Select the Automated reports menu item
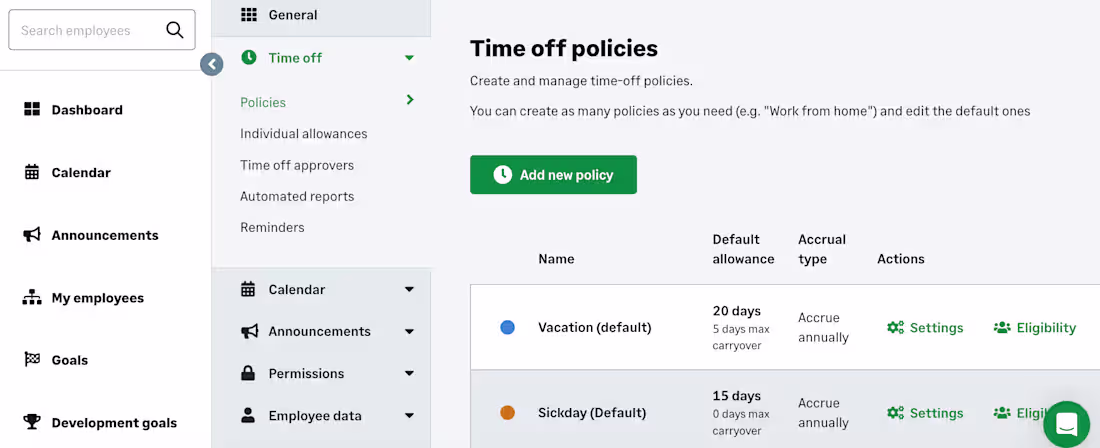 click(297, 196)
